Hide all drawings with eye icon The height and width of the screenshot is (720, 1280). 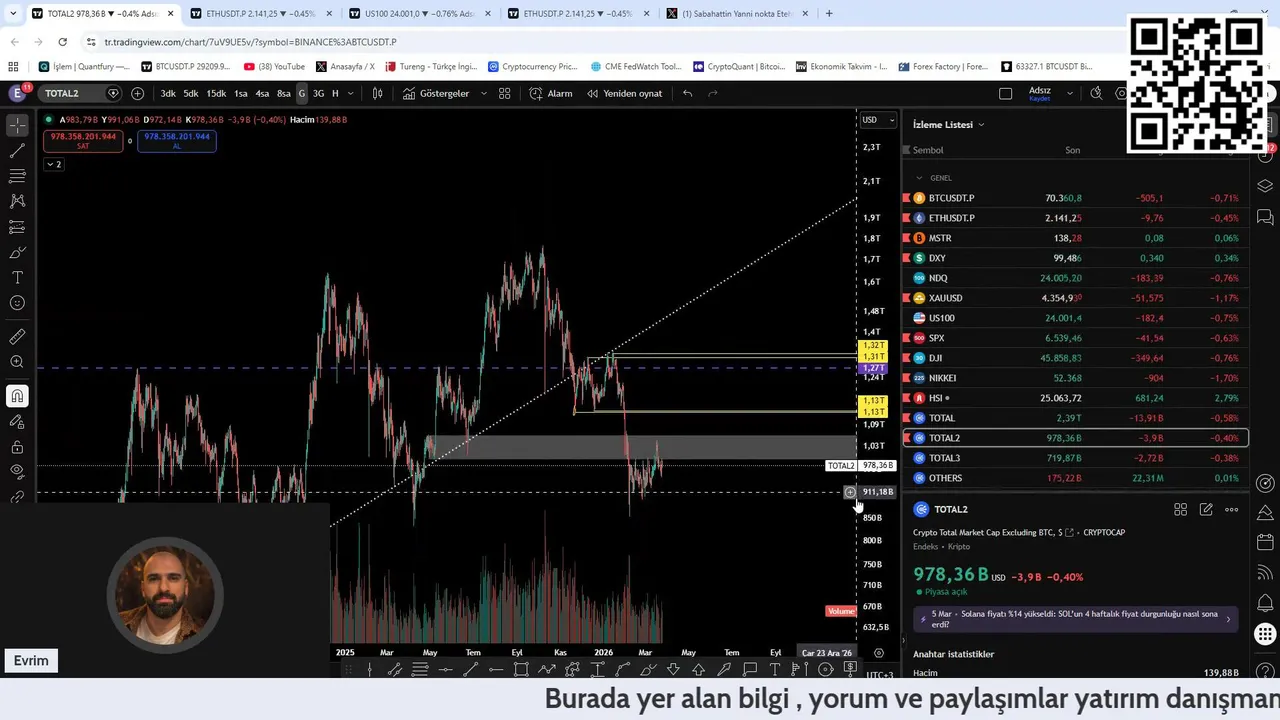17,471
